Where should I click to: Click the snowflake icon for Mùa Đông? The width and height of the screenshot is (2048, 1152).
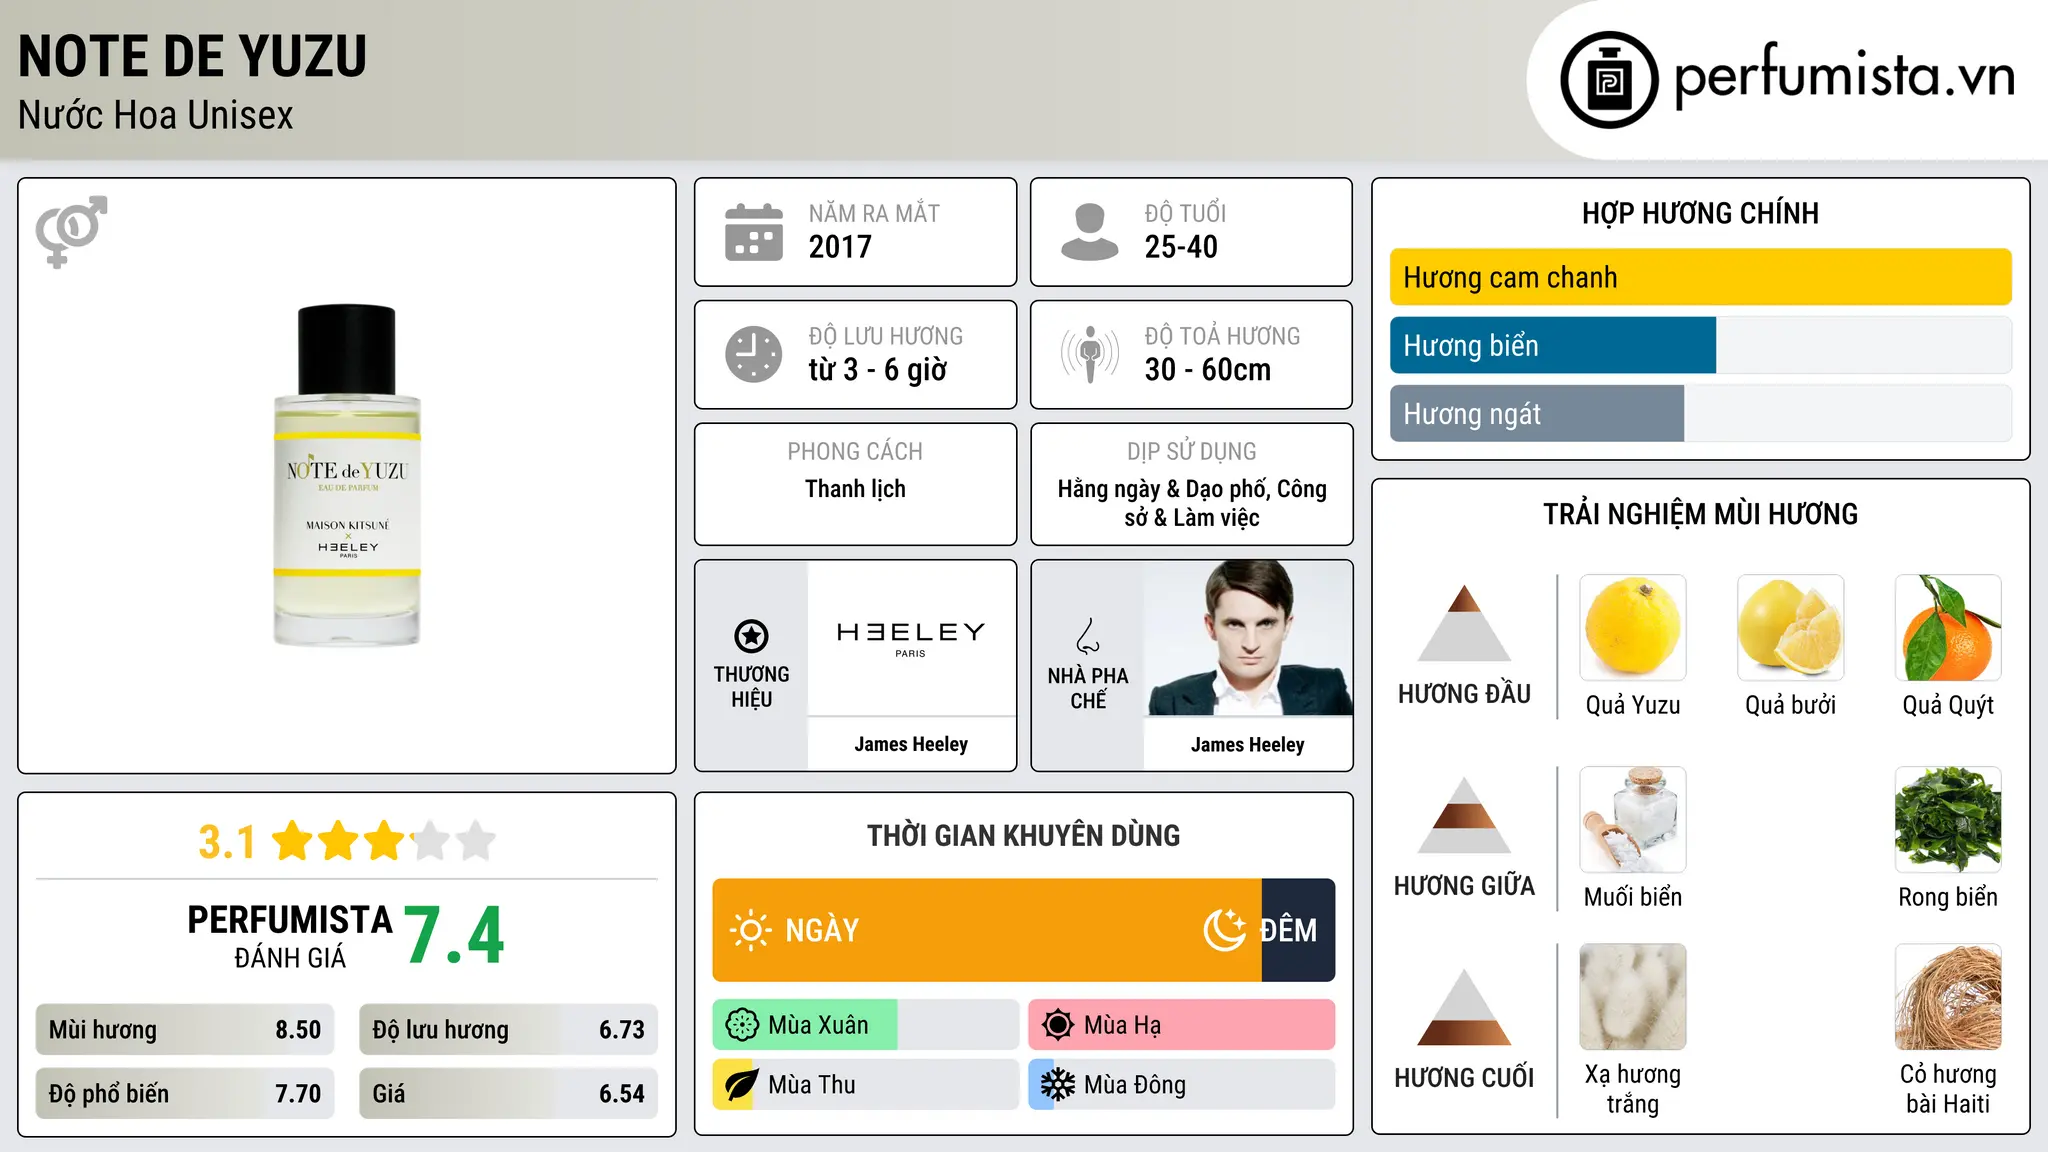1058,1085
